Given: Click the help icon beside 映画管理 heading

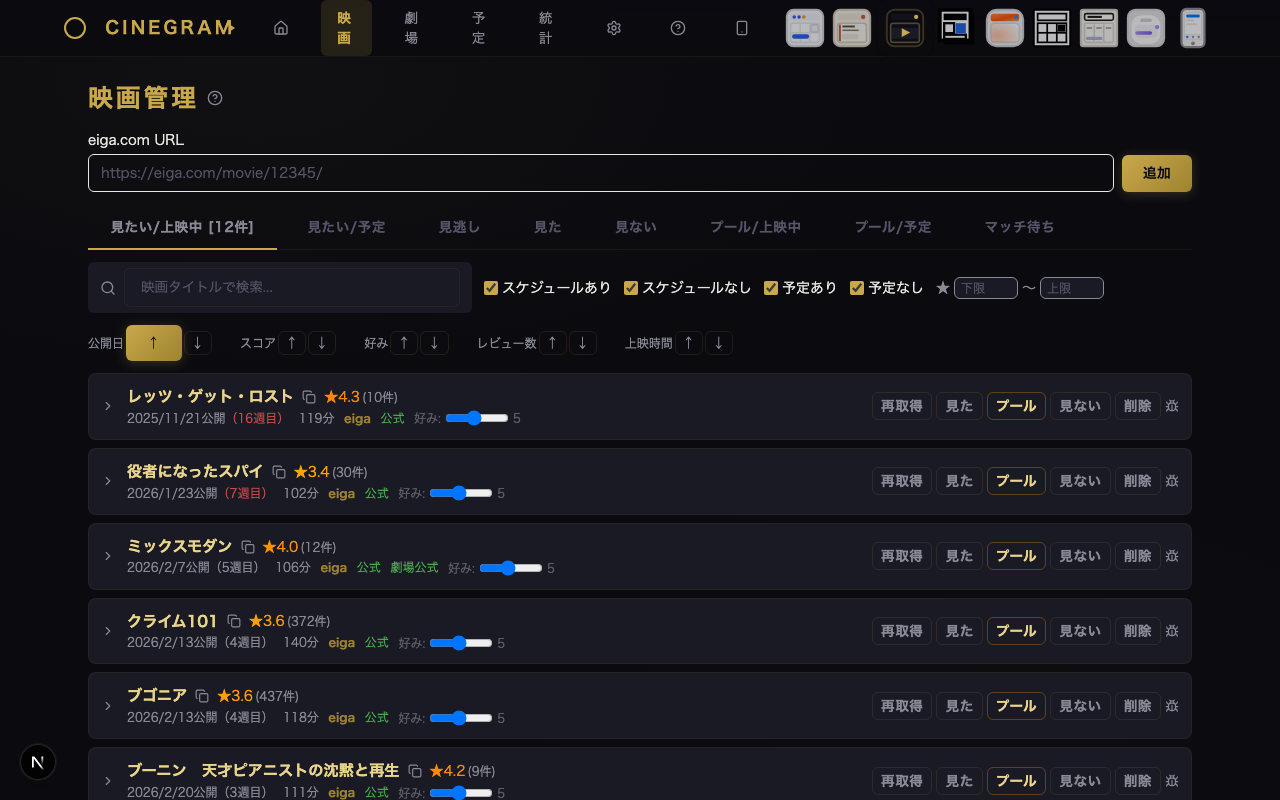Looking at the screenshot, I should (215, 98).
